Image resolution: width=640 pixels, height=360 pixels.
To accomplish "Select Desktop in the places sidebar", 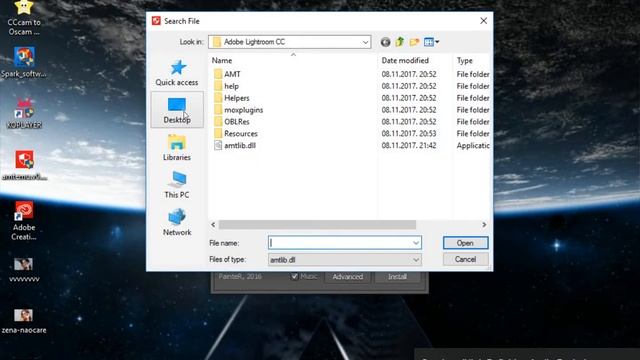I will point(177,110).
